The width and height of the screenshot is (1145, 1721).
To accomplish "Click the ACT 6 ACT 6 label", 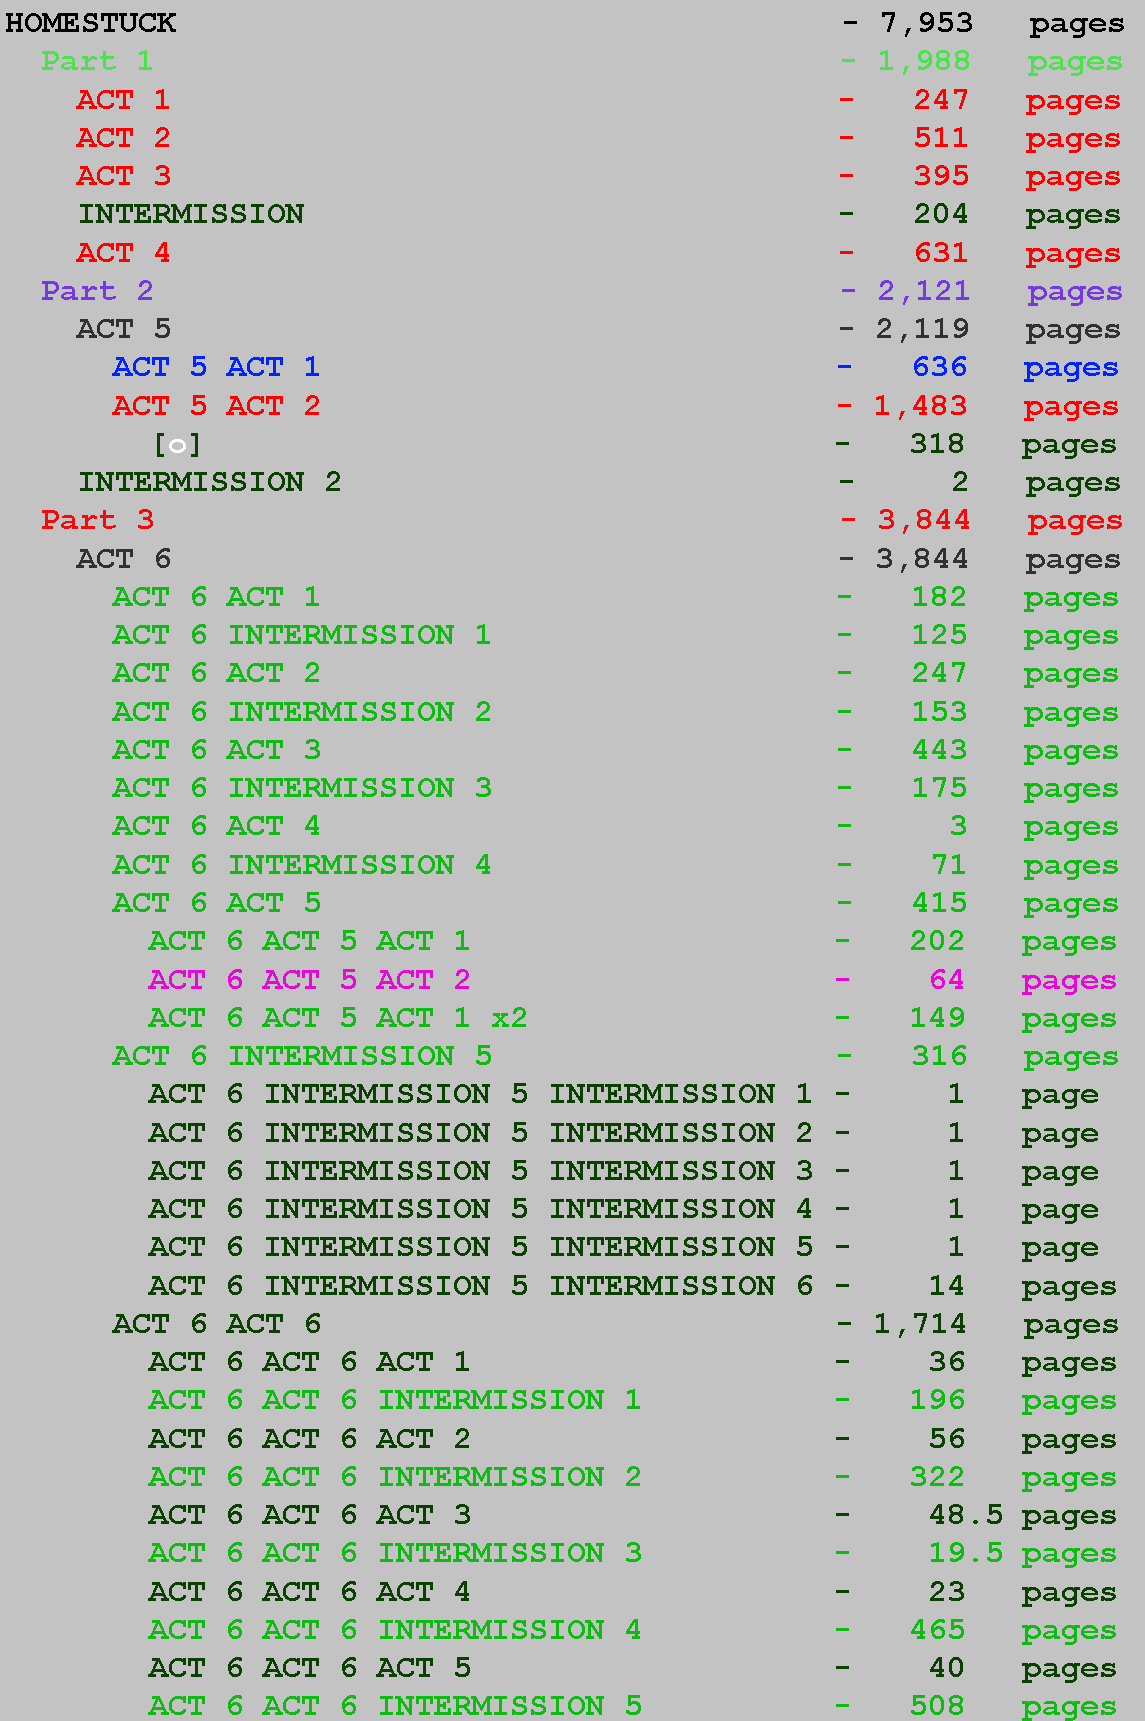I will tap(216, 1324).
